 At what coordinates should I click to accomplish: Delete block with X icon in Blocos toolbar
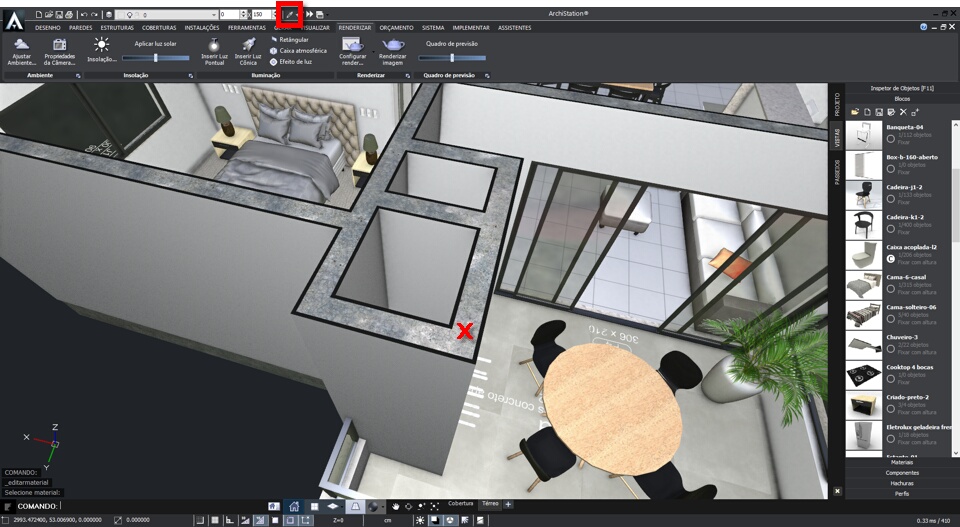point(903,112)
